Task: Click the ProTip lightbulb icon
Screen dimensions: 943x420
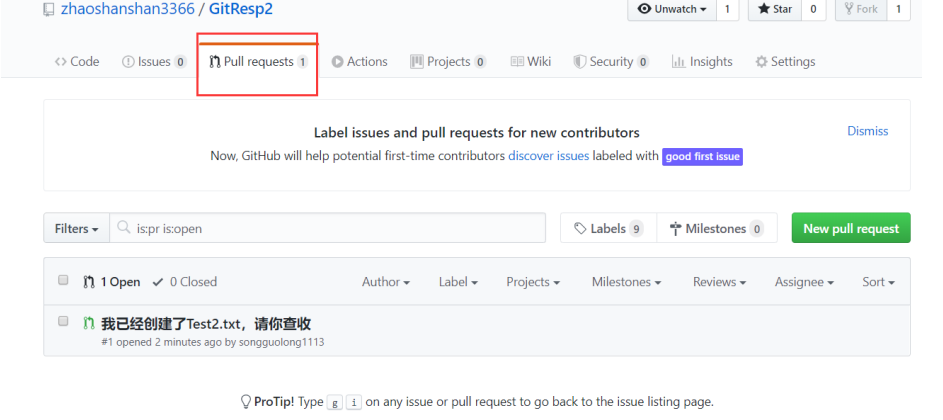Action: 245,401
